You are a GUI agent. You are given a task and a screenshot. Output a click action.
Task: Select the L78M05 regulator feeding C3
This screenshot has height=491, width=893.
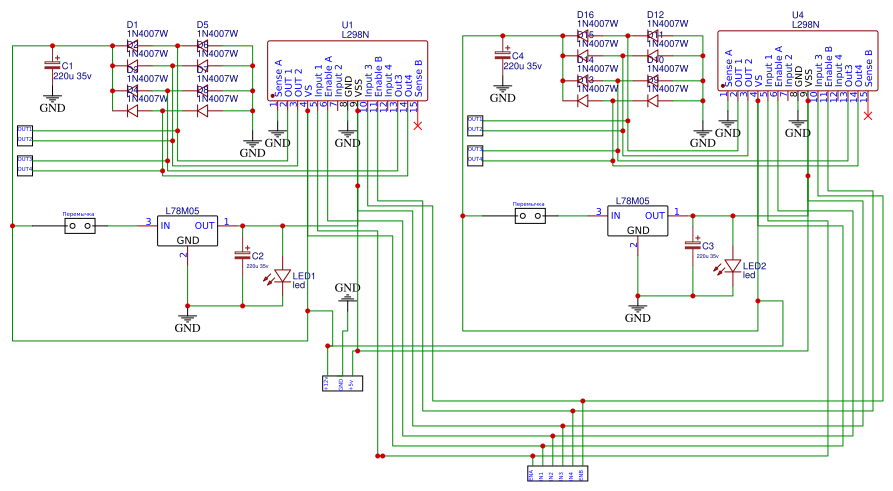[637, 221]
